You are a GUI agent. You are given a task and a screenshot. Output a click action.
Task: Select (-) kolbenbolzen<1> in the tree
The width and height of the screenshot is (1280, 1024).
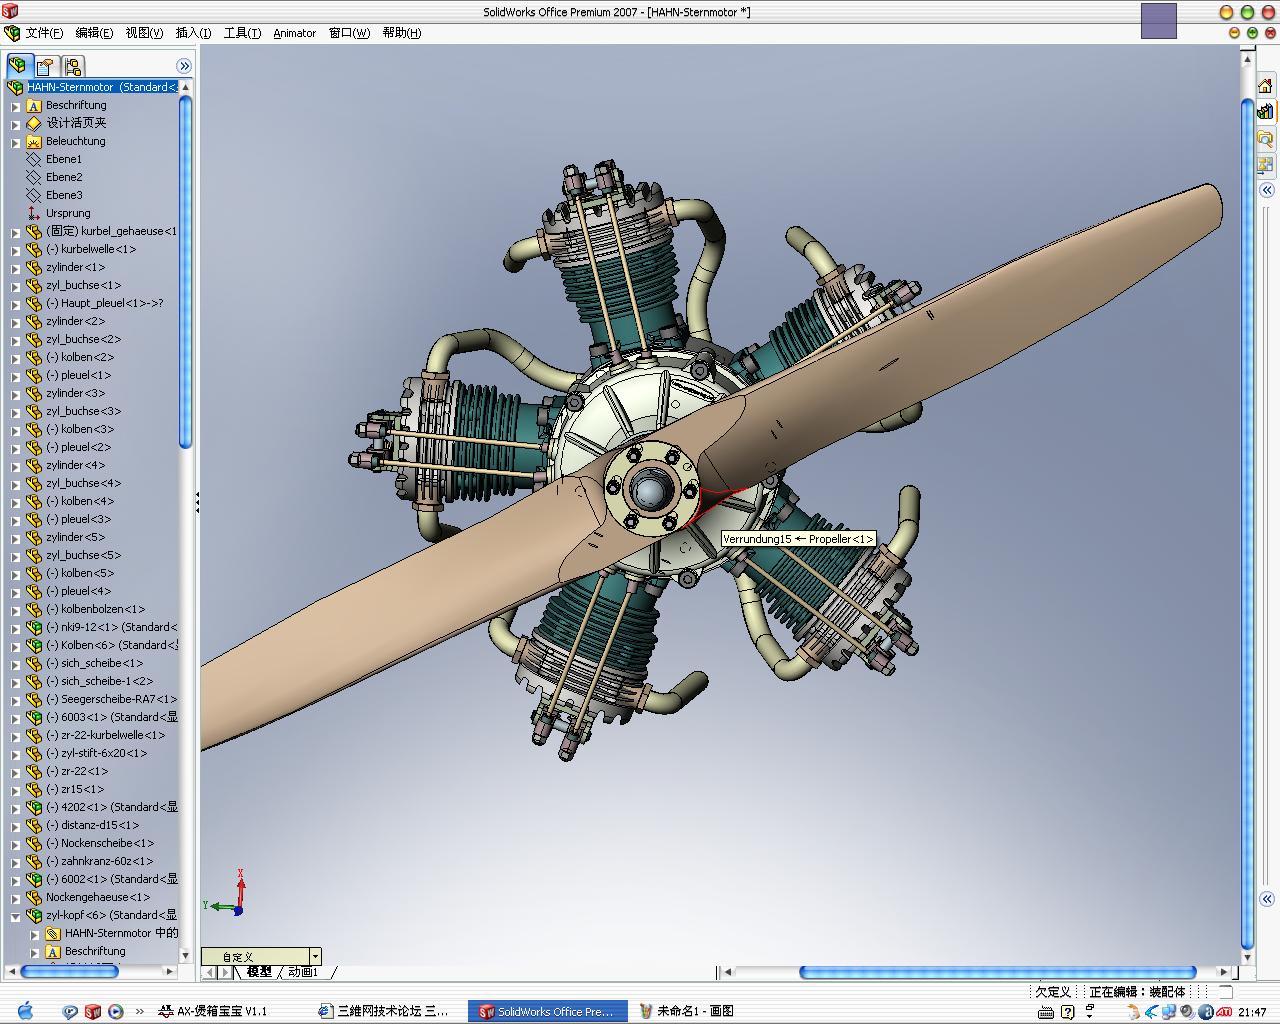pyautogui.click(x=96, y=609)
